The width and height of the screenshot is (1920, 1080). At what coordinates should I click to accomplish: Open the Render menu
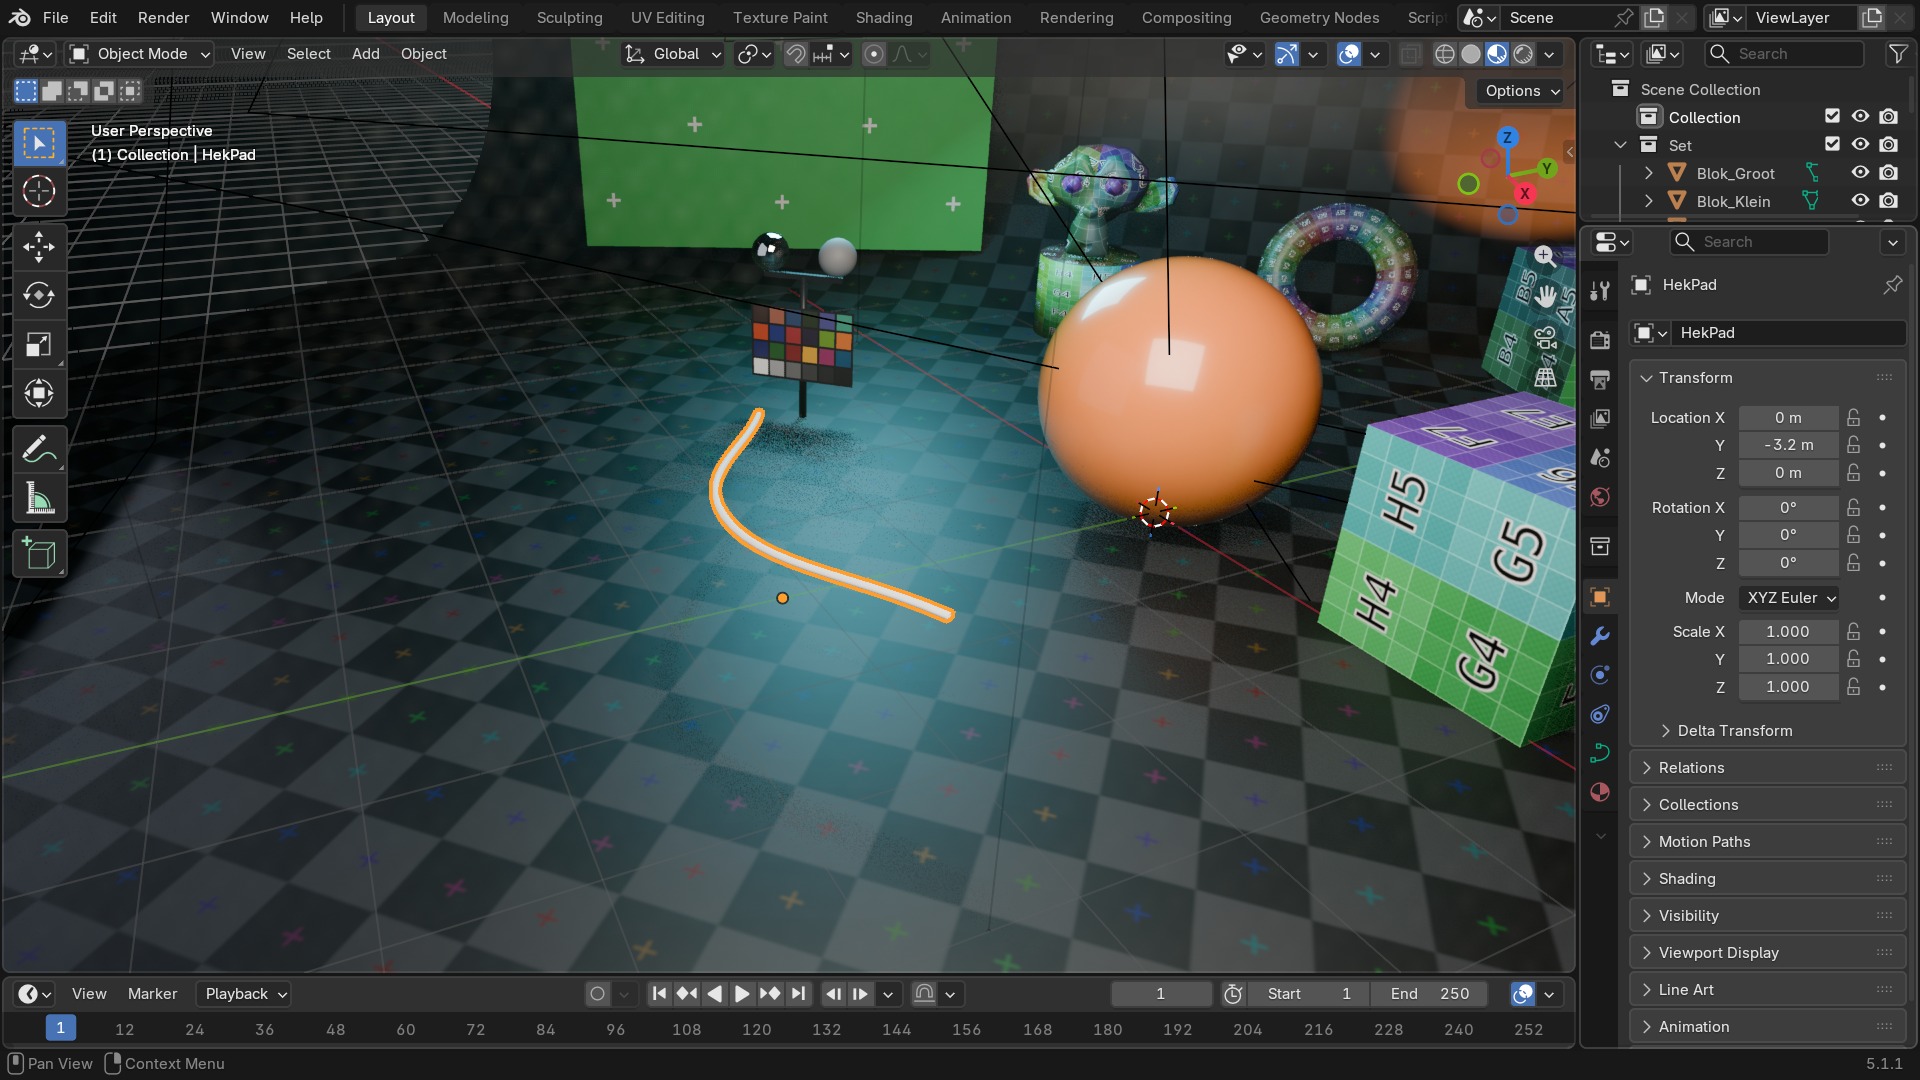point(163,18)
